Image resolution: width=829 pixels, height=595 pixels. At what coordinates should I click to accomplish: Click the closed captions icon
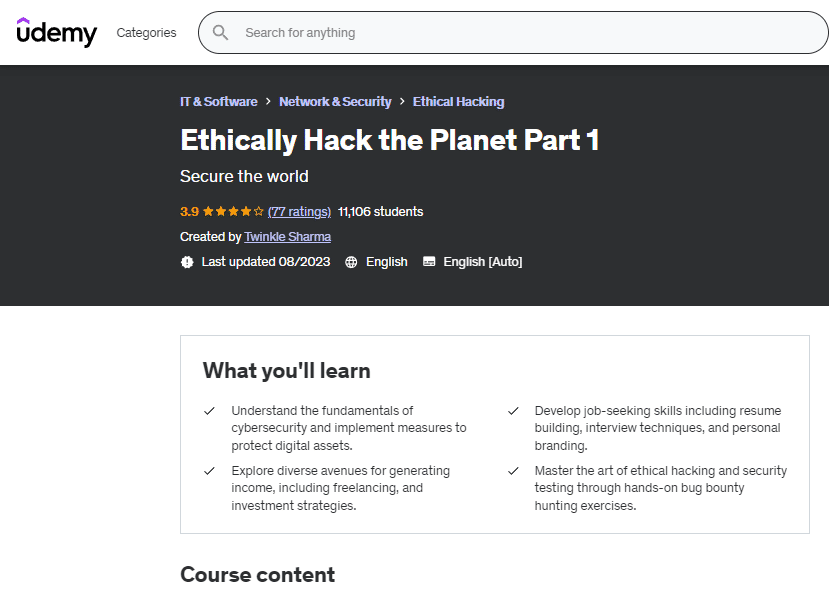[x=429, y=262]
